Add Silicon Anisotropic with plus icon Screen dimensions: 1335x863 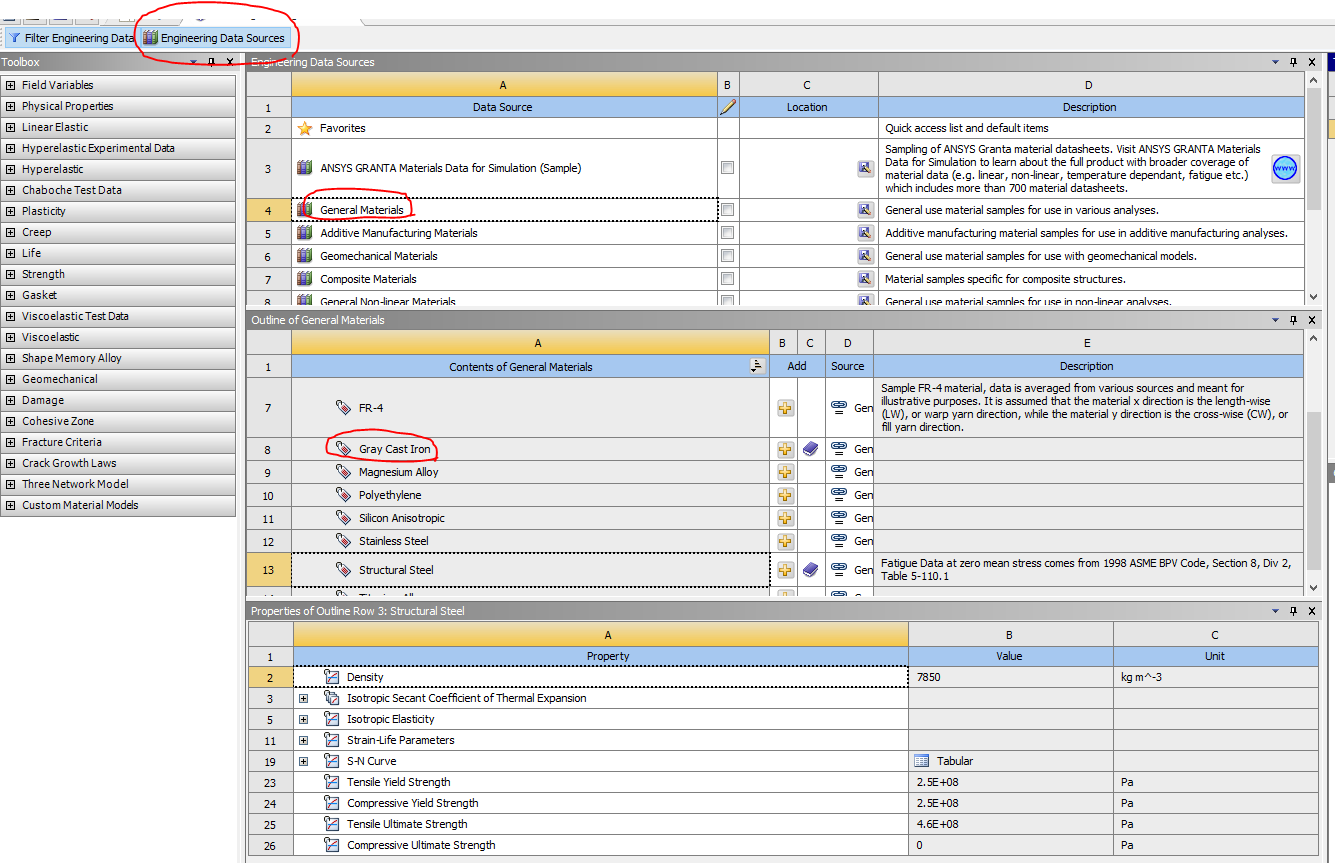coord(785,518)
